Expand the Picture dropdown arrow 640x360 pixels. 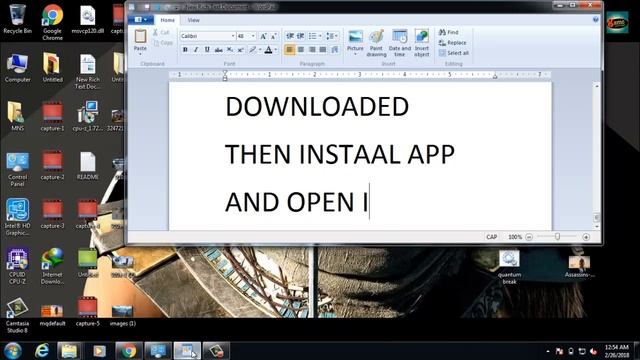point(355,54)
